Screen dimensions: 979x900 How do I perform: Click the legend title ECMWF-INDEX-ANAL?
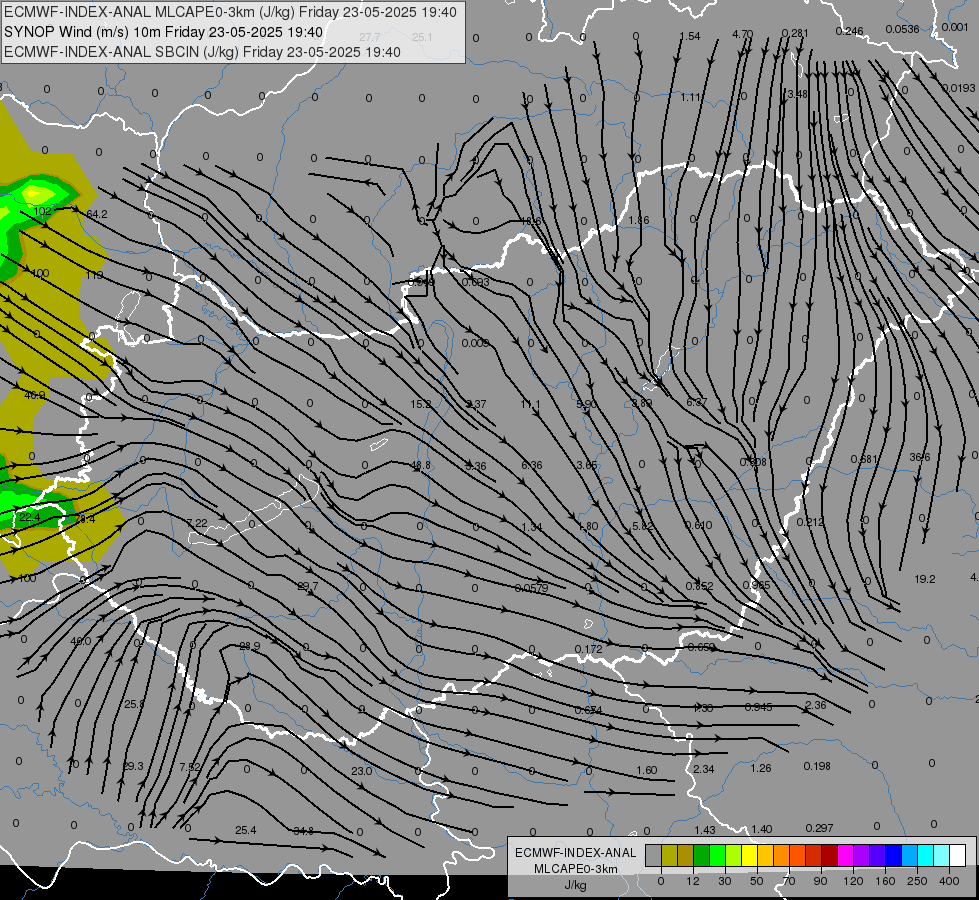point(576,853)
